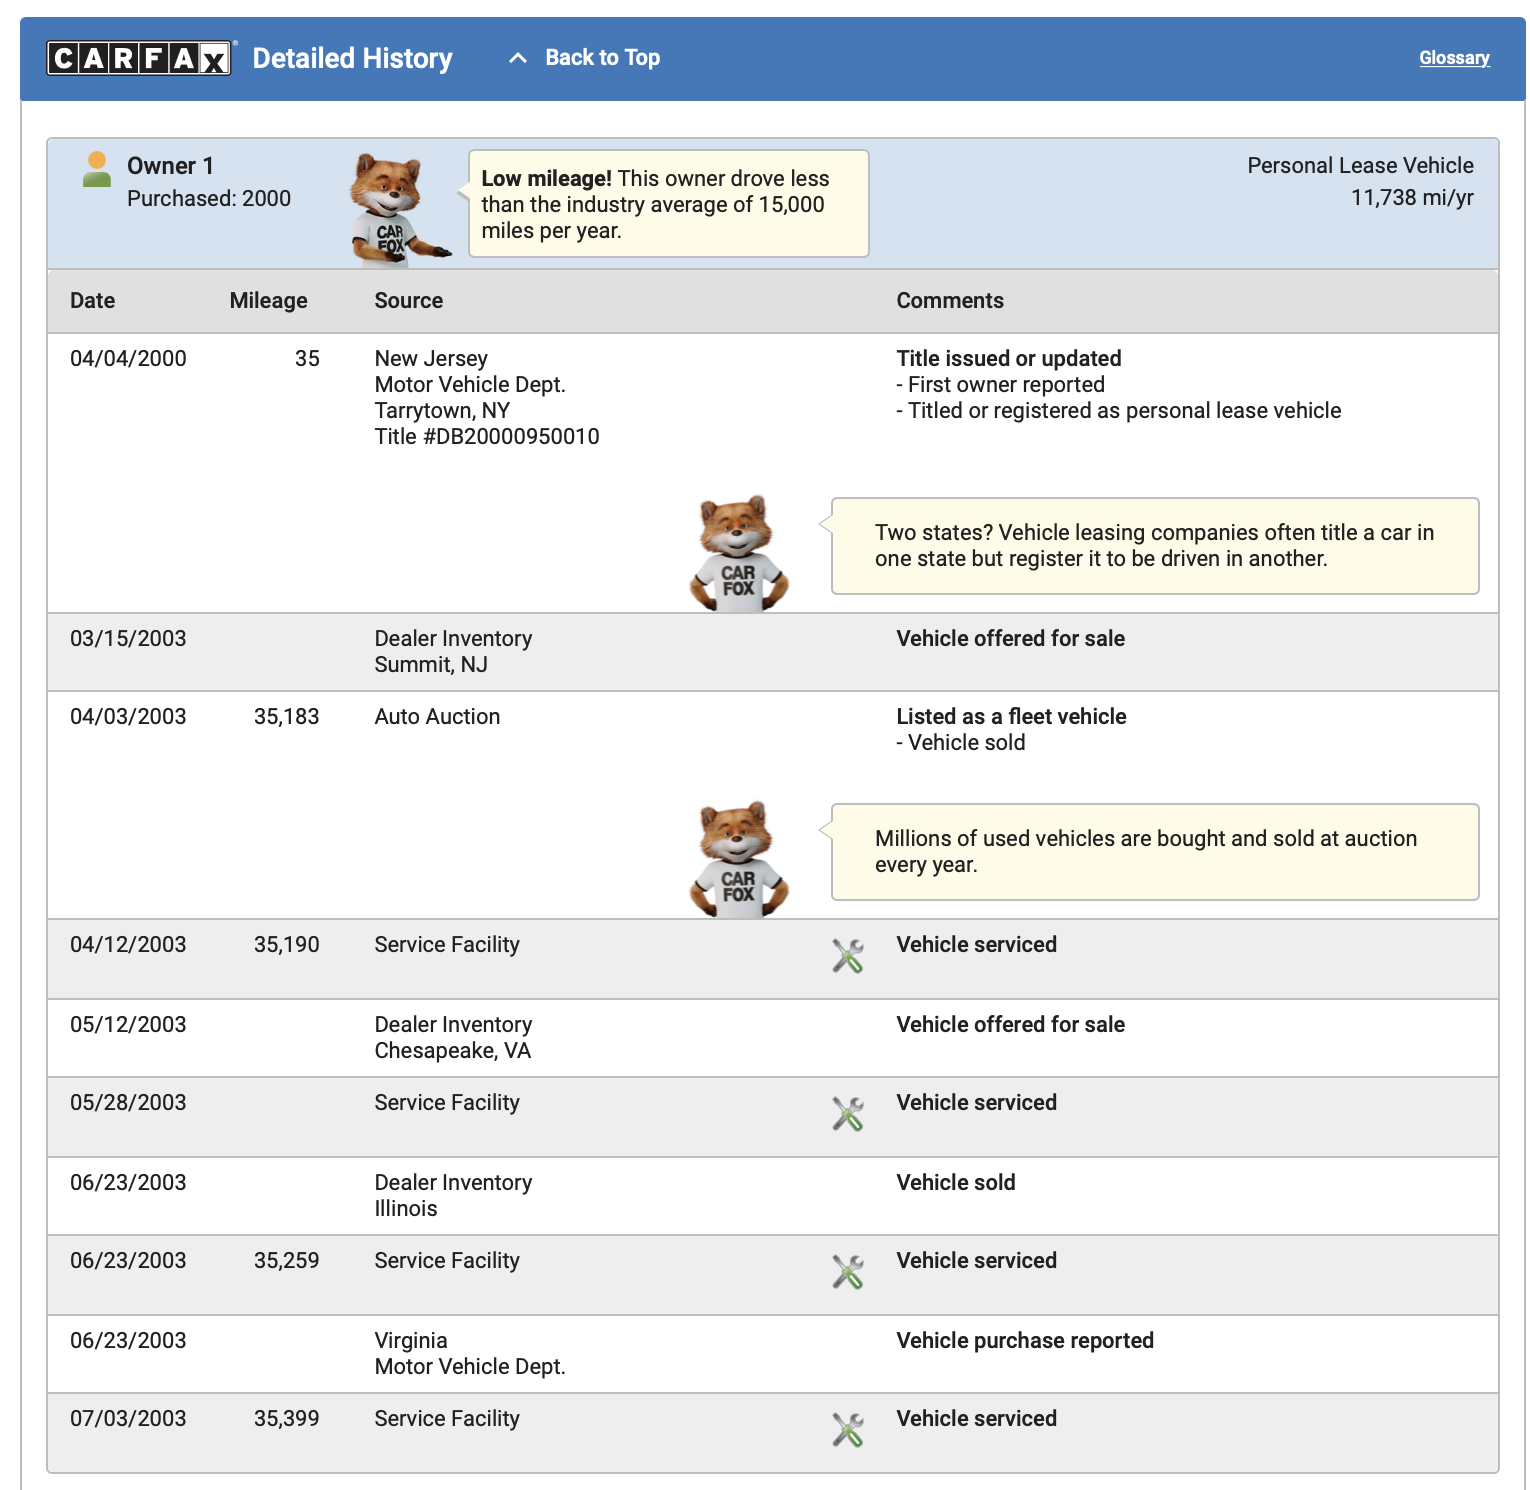Click the 05/28/2003 date cell
Screen dimensions: 1530x1490
click(128, 1103)
